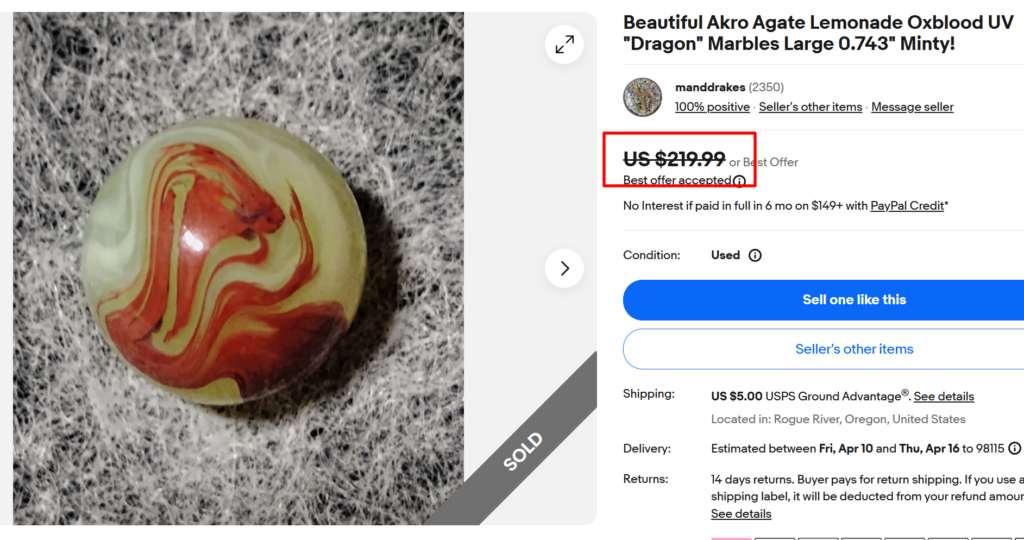Click info icon beside Best offer accepted
Viewport: 1024px width, 540px height.
(x=739, y=181)
